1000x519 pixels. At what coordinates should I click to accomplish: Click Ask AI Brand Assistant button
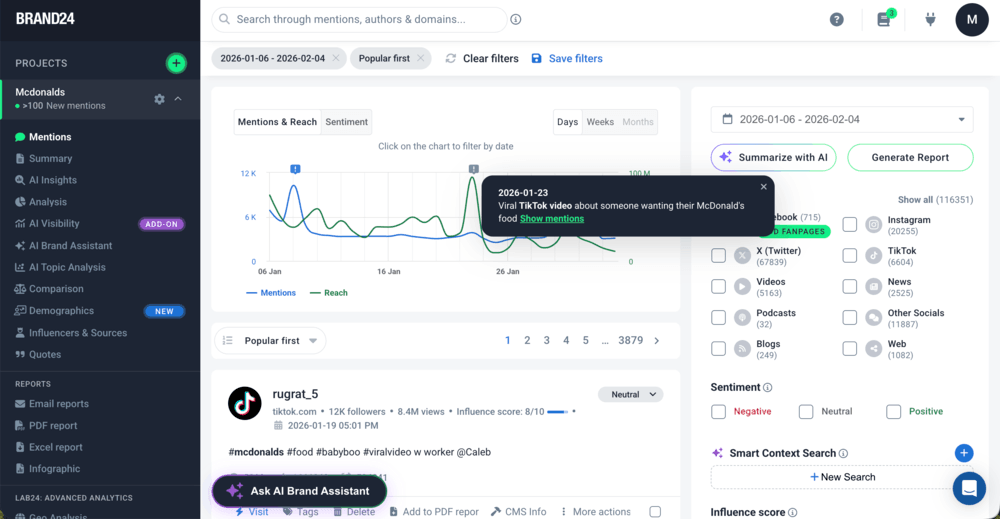click(x=299, y=491)
